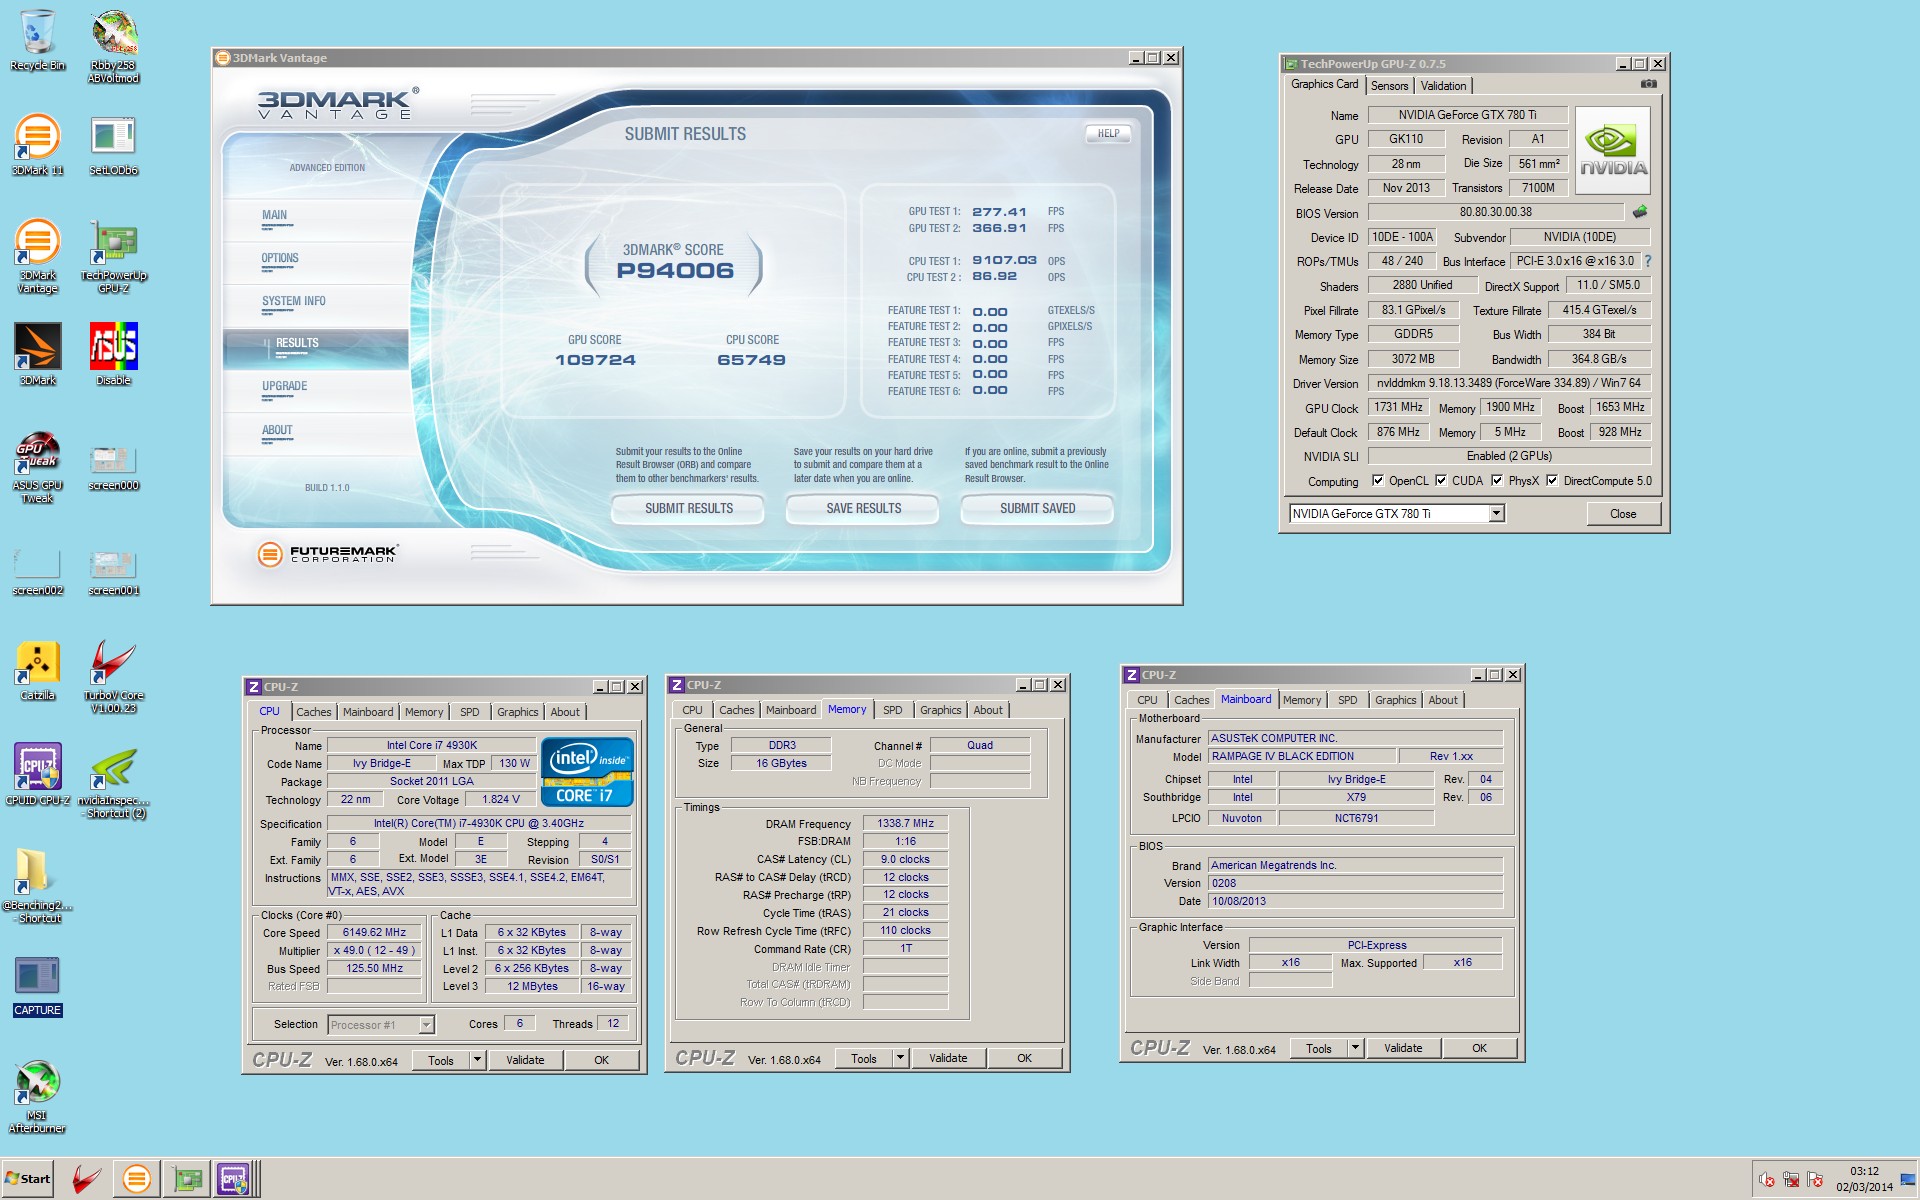This screenshot has height=1200, width=1920.
Task: Launch CPUID CPU-Z desktop shortcut
Action: coord(38,774)
